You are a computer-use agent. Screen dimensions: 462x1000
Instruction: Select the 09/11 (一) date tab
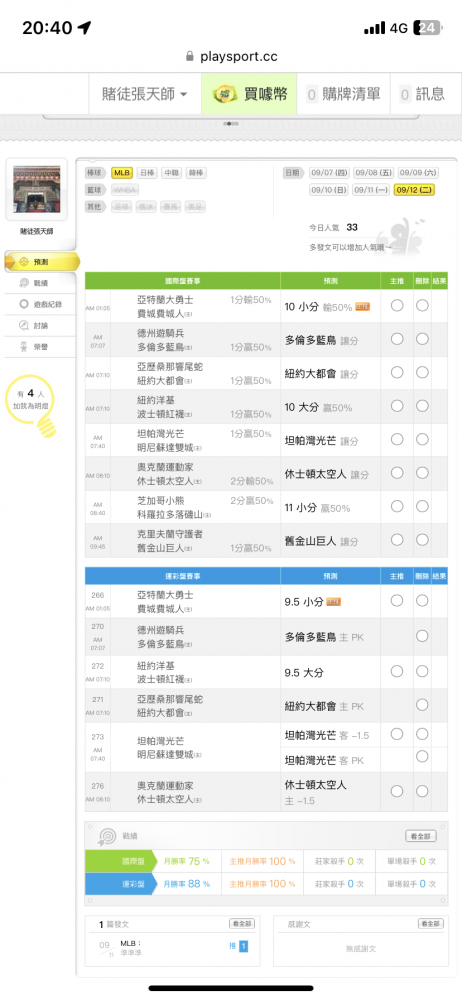372,190
